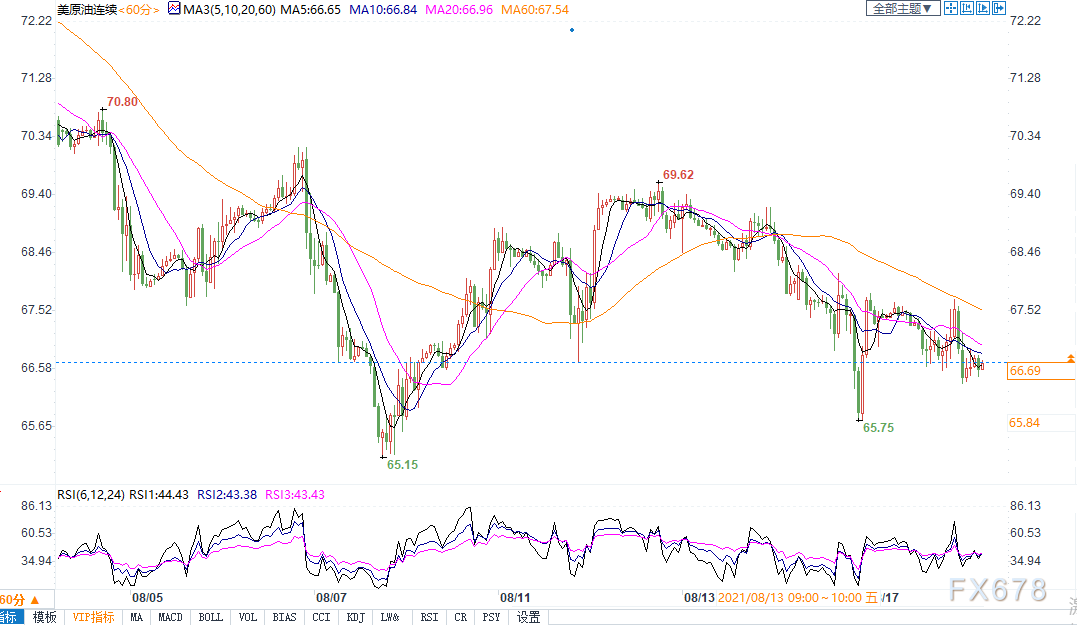
Task: Click the MA5:66.65 value
Action: pyautogui.click(x=310, y=10)
